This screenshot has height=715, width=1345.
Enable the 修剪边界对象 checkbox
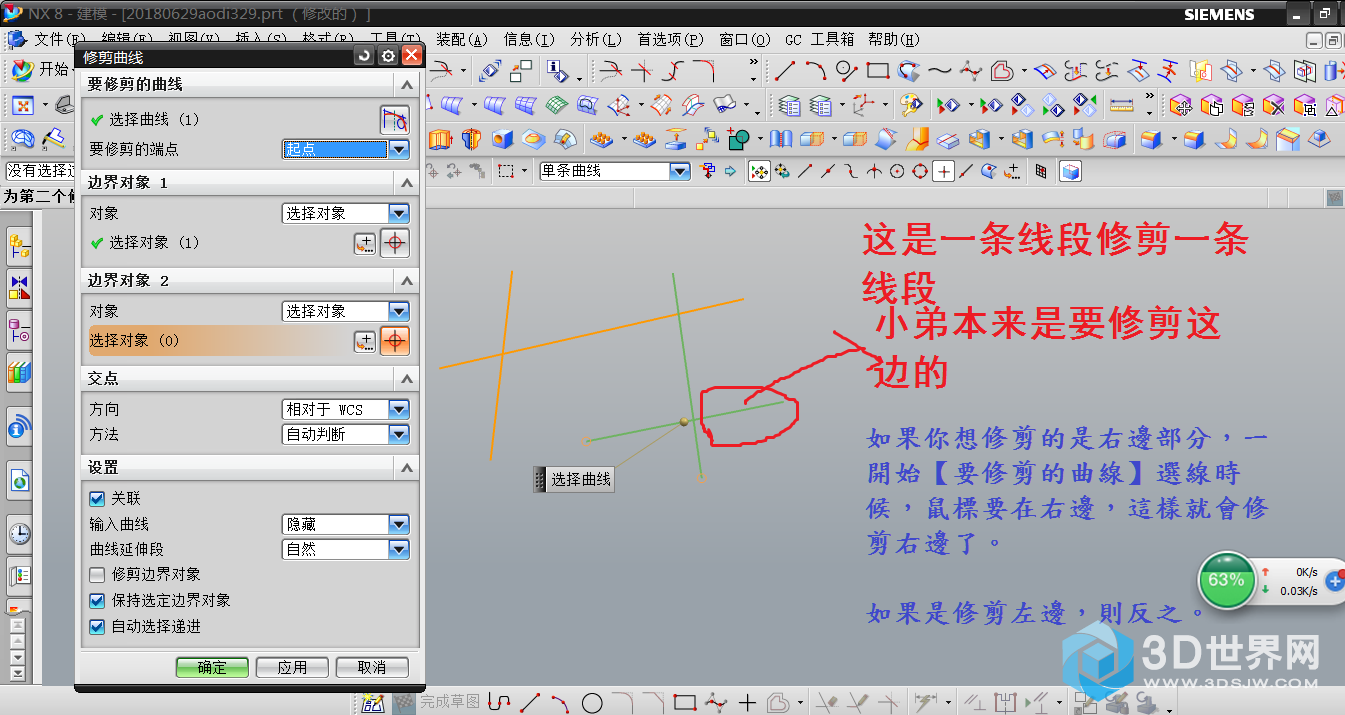[97, 574]
